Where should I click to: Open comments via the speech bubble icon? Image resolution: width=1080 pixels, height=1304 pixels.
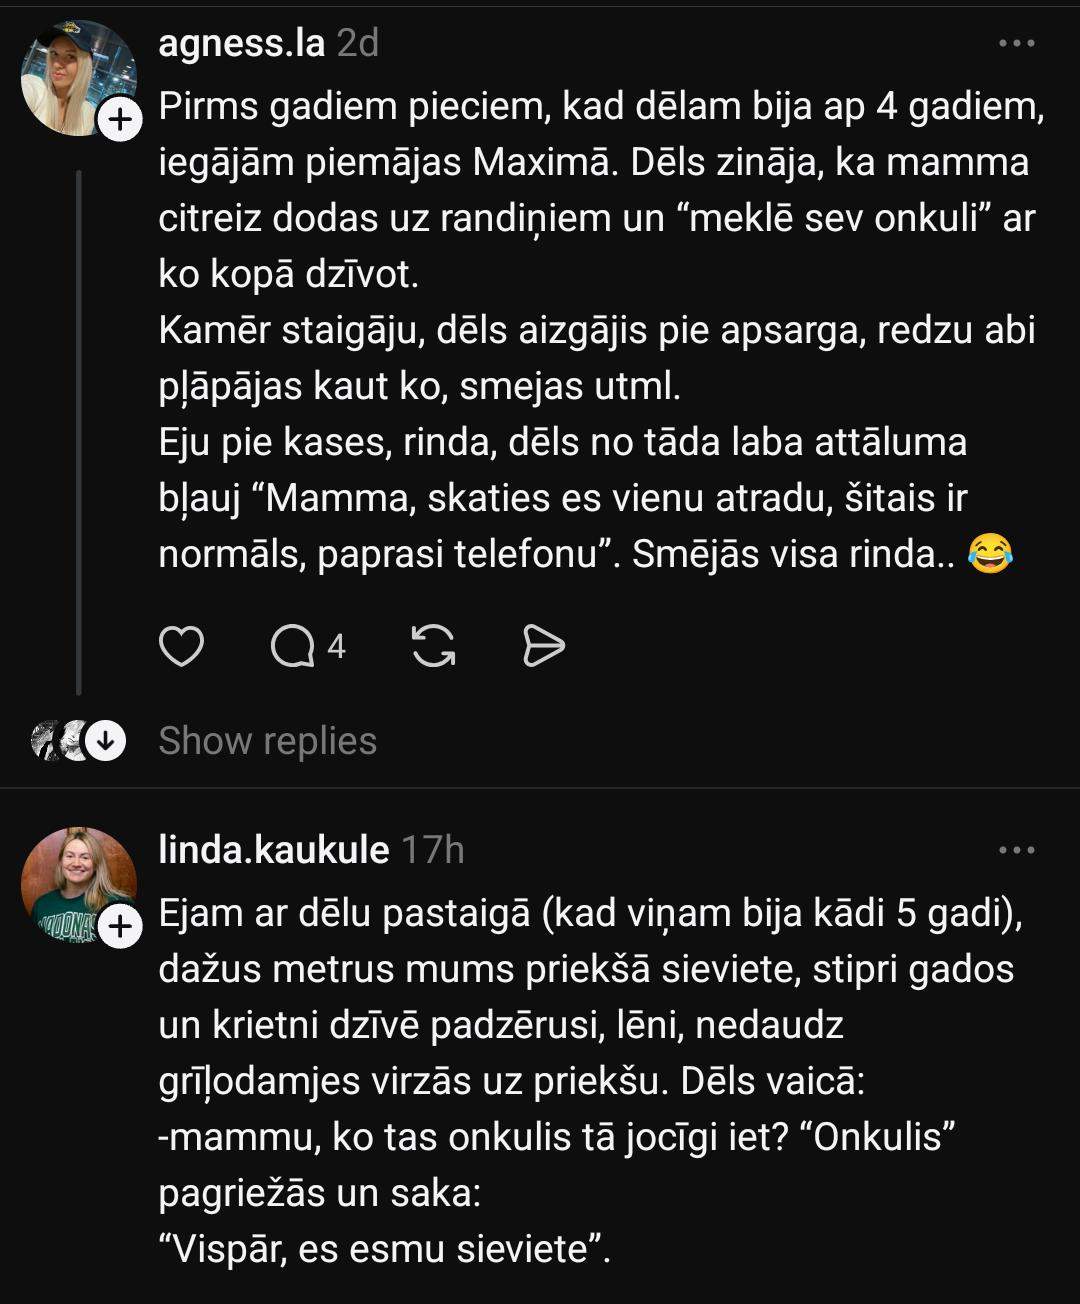tap(292, 647)
